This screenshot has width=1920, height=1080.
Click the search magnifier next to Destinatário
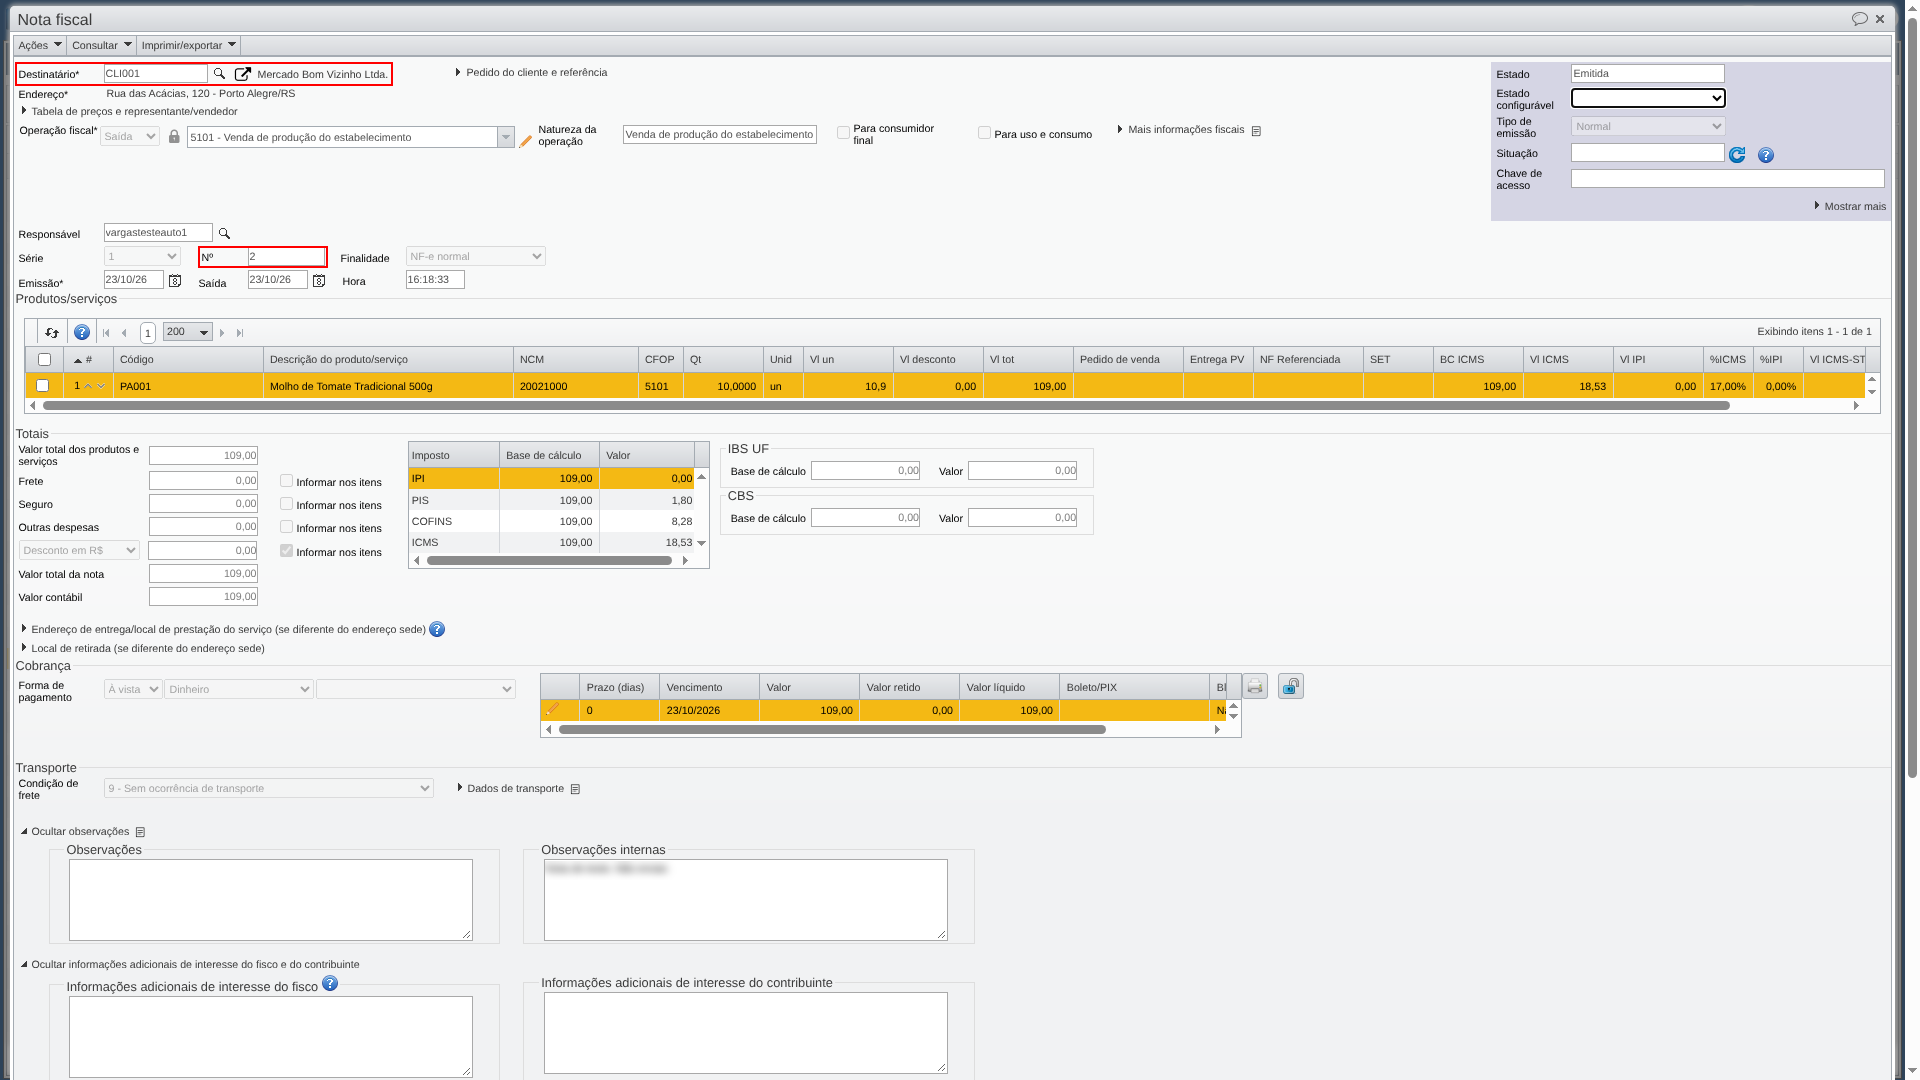point(219,74)
